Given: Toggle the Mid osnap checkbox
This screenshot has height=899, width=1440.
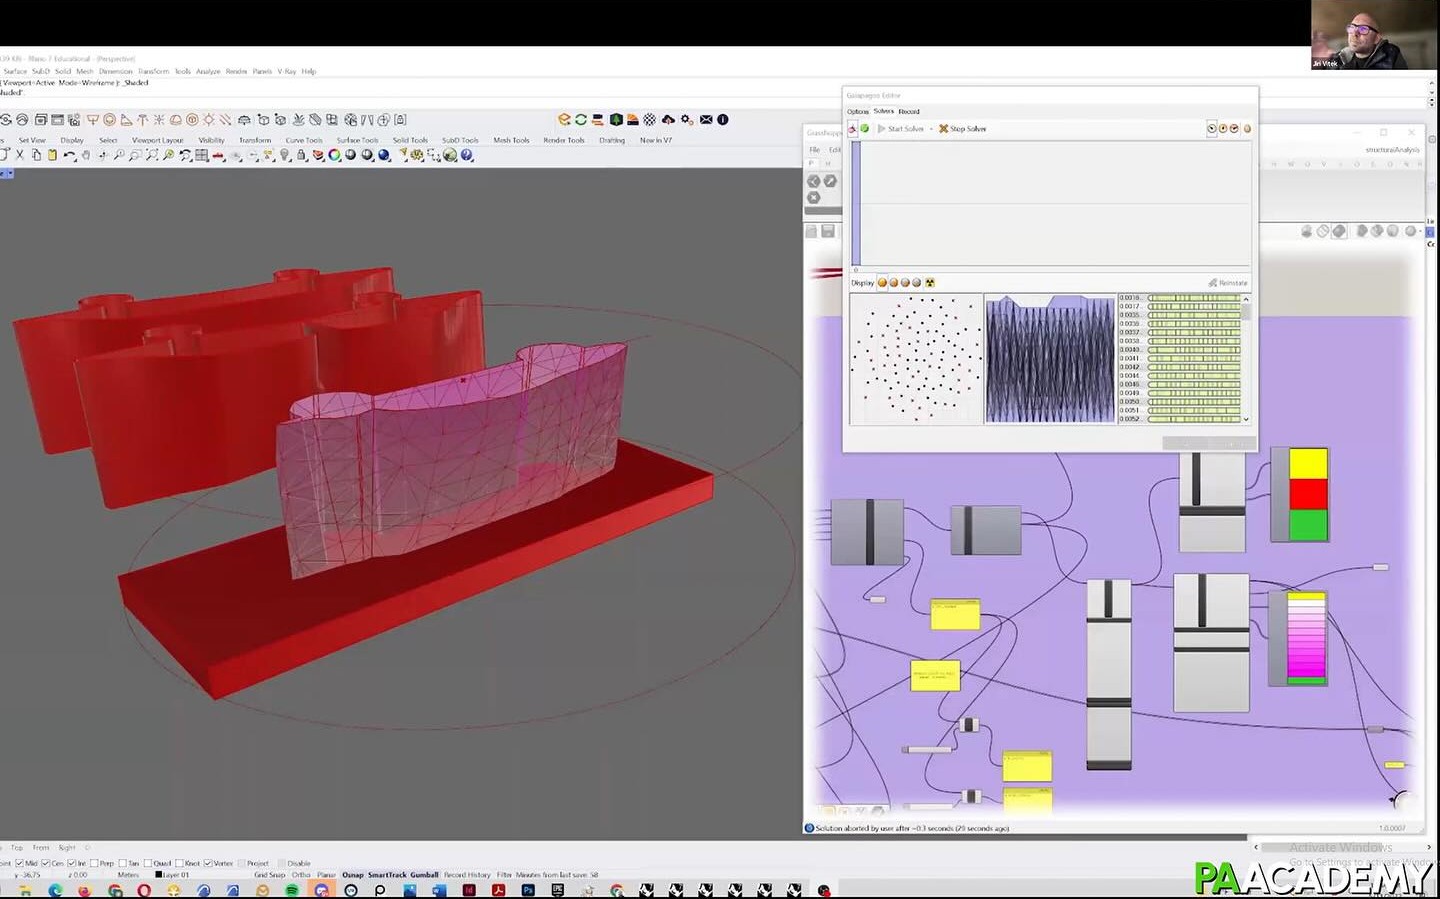Looking at the screenshot, I should [20, 863].
